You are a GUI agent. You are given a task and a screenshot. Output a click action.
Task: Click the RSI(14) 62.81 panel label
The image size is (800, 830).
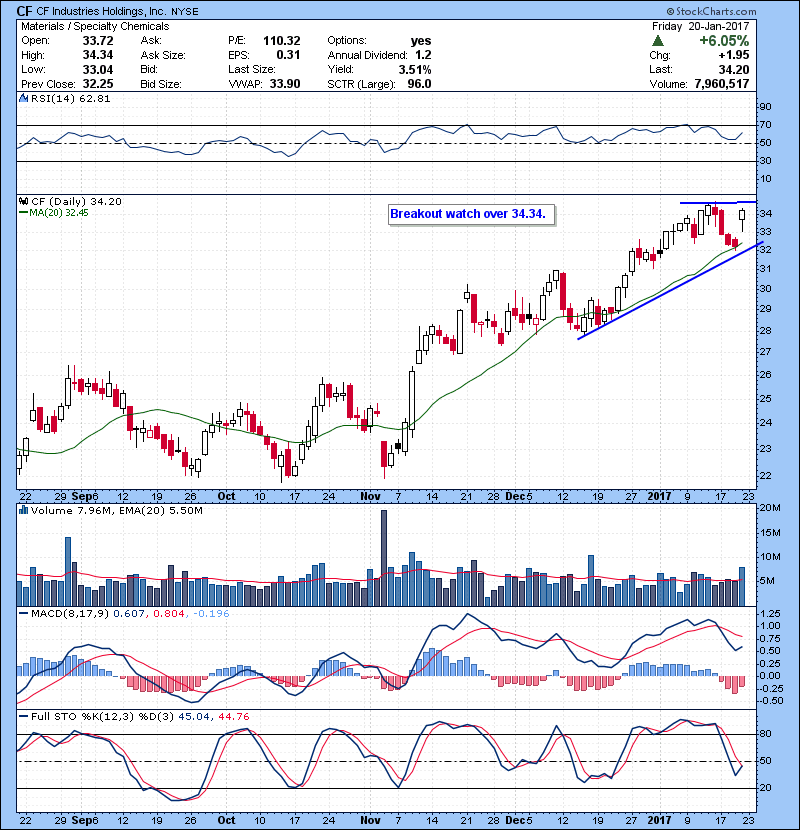(70, 98)
